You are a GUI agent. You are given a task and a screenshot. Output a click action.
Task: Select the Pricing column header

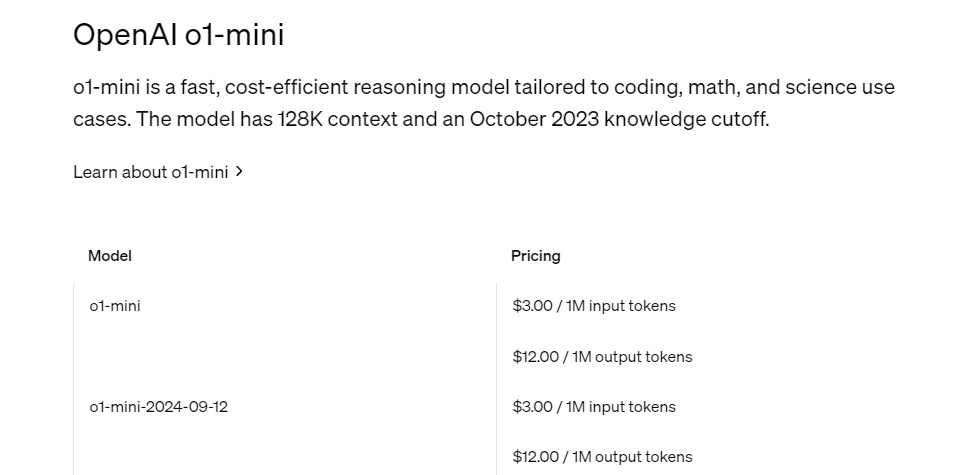(x=536, y=256)
